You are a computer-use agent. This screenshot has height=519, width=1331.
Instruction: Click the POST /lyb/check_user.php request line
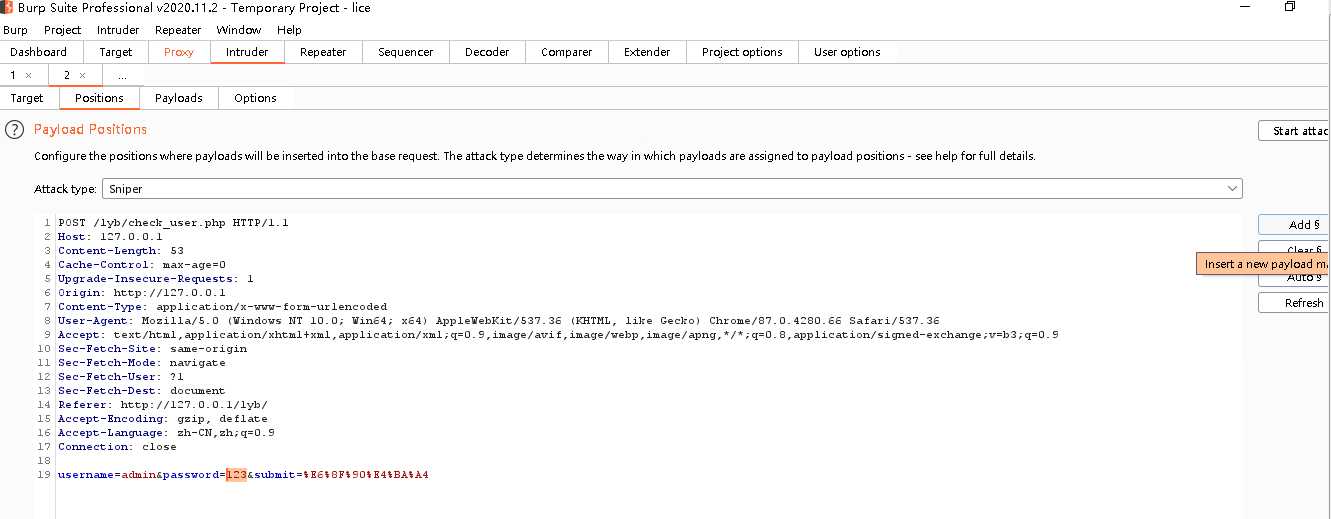point(173,223)
